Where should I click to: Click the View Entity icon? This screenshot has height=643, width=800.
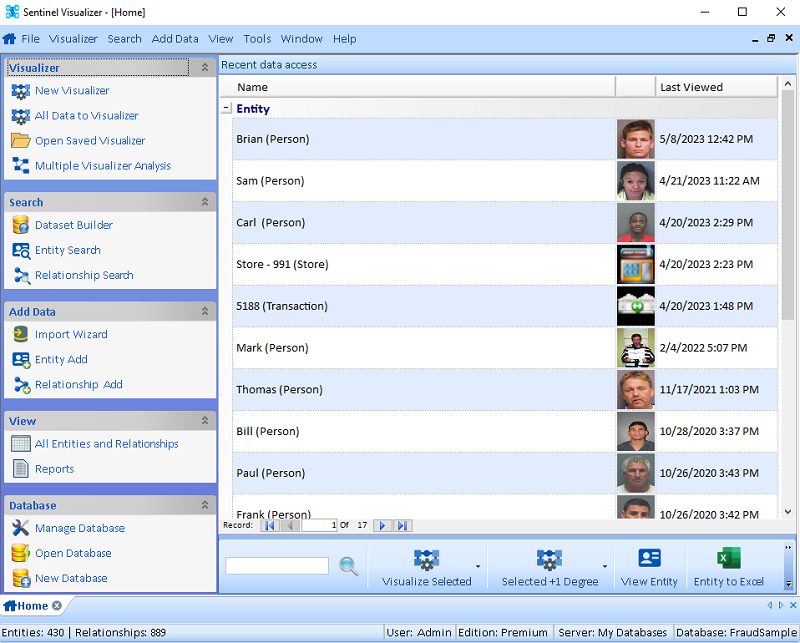pyautogui.click(x=649, y=560)
